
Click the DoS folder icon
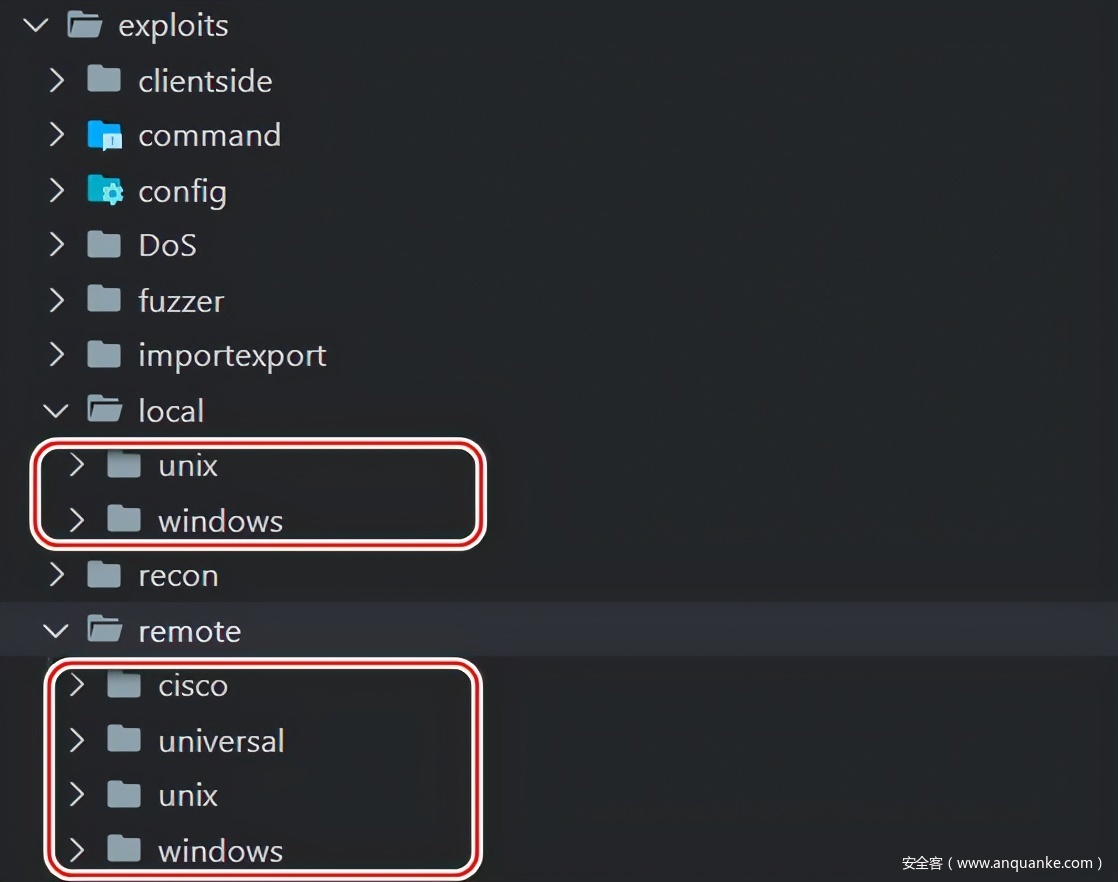pyautogui.click(x=104, y=245)
